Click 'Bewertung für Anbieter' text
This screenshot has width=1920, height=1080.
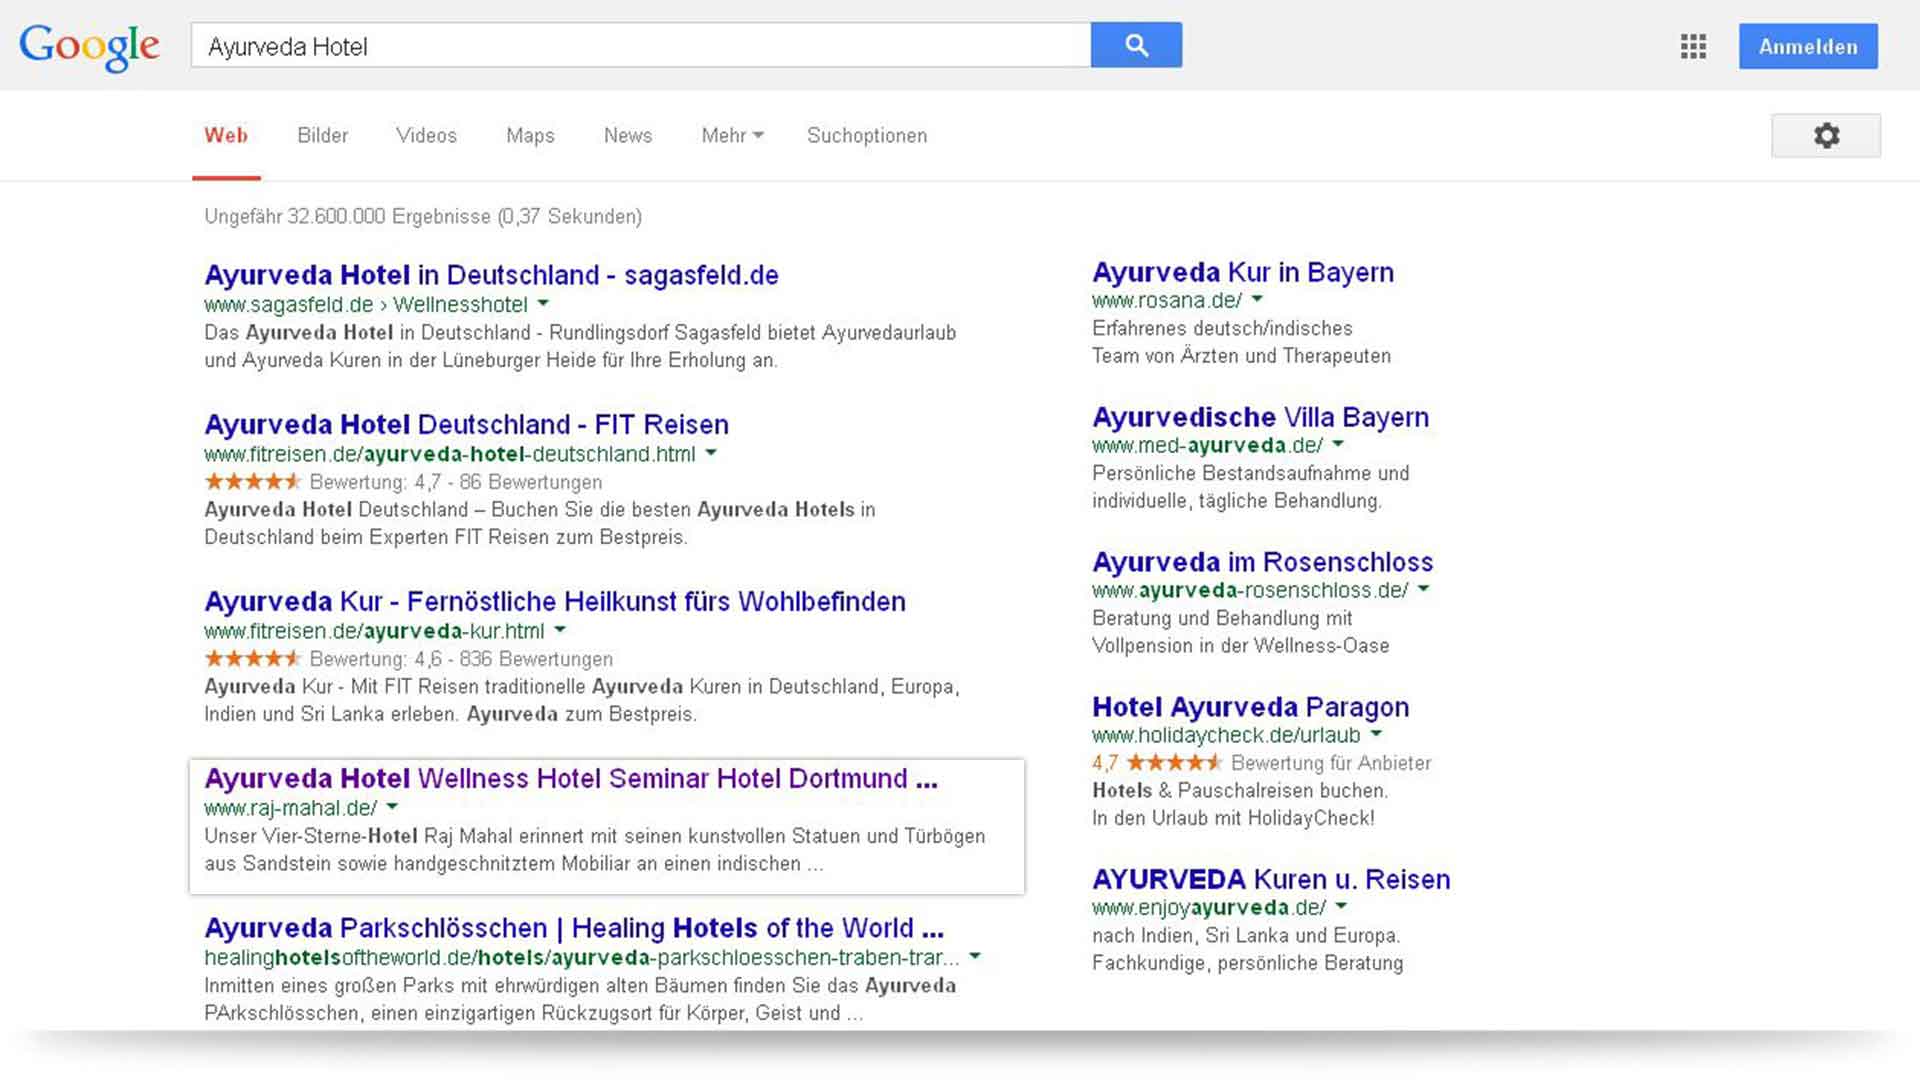pyautogui.click(x=1331, y=763)
